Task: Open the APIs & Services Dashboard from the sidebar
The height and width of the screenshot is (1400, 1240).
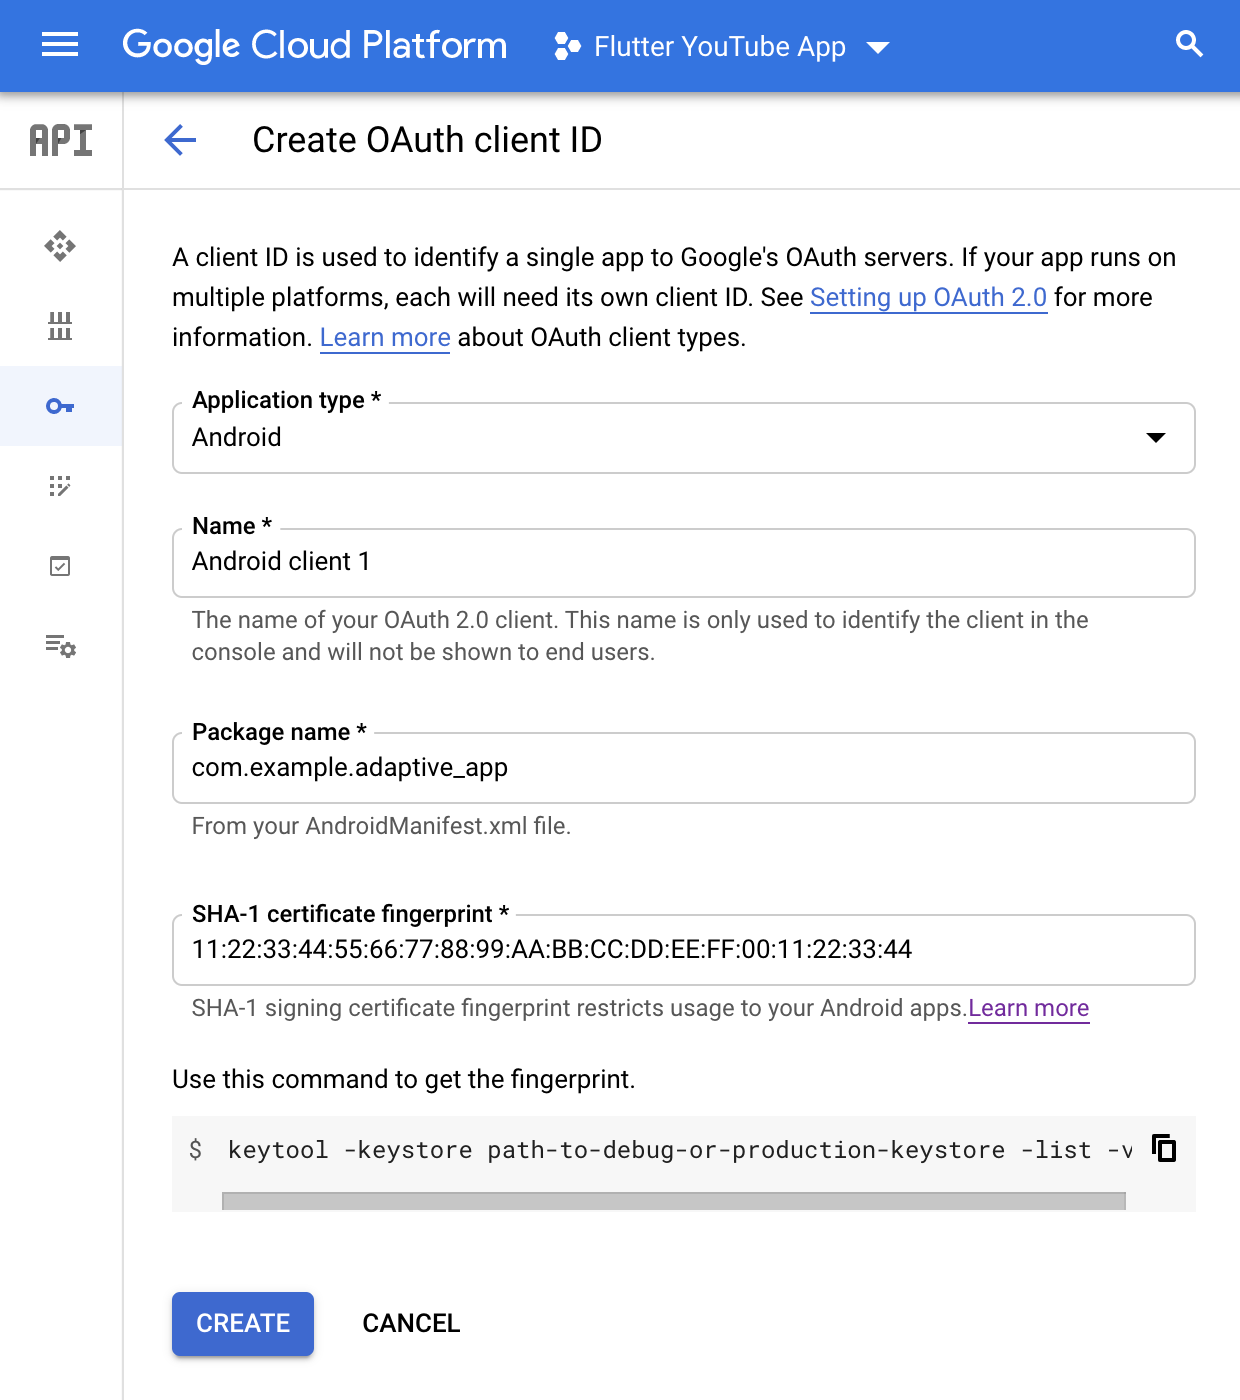Action: click(60, 246)
